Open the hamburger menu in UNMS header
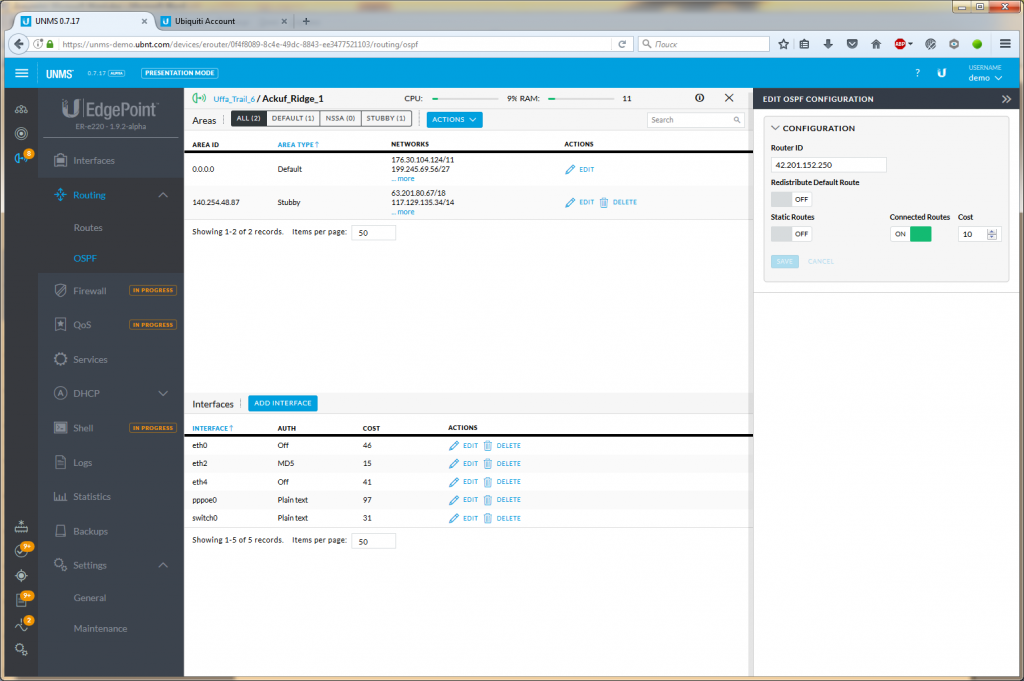1024x681 pixels. coord(22,73)
